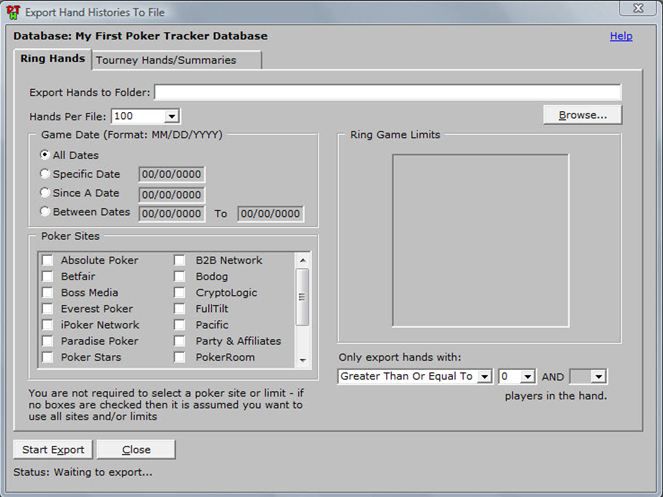Viewport: 663px width, 497px height.
Task: Enable the PokerRoom checkbox
Action: 179,357
